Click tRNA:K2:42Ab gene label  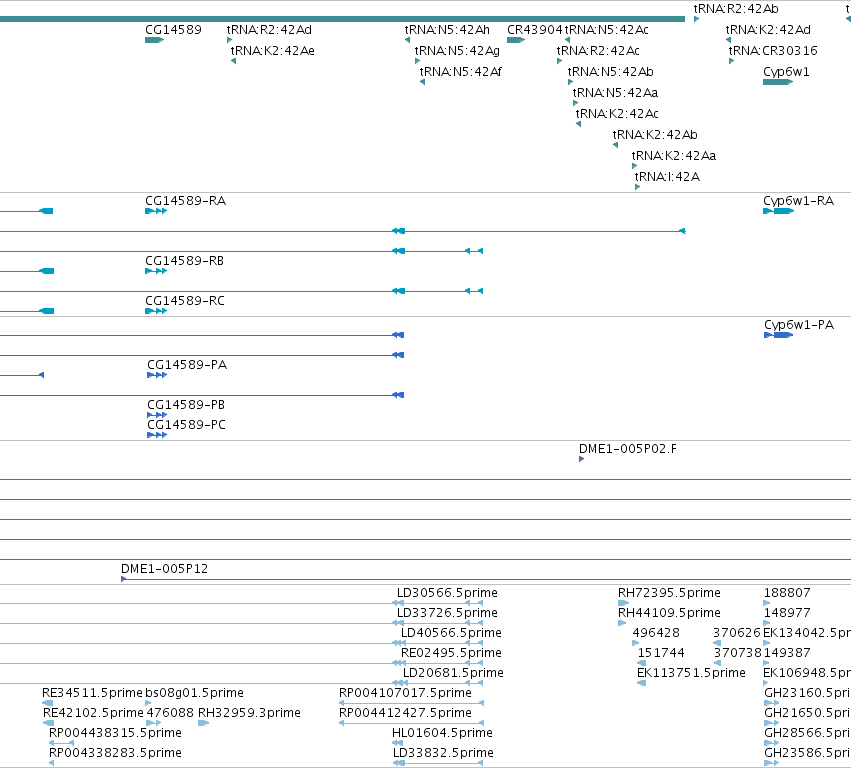pyautogui.click(x=655, y=135)
